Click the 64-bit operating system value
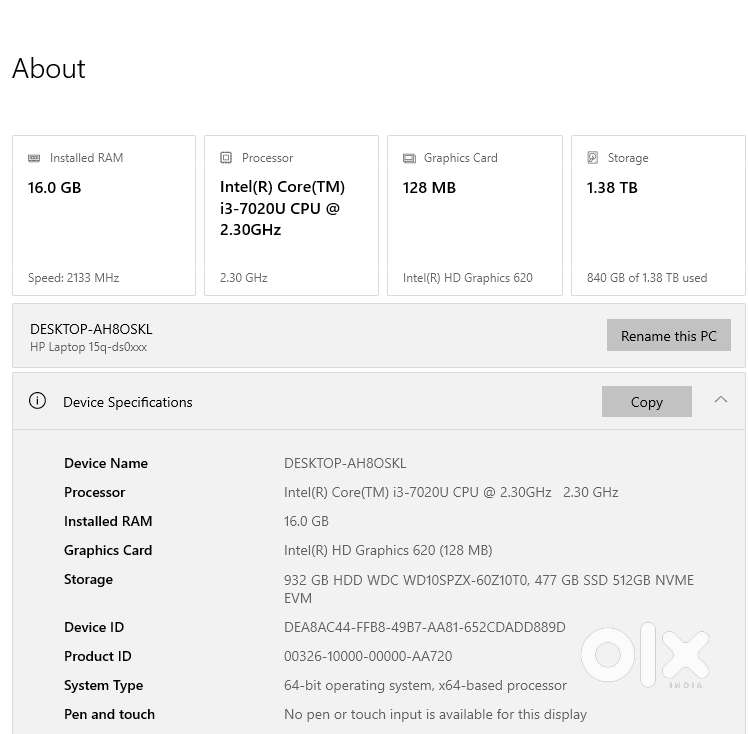Viewport: 748px width, 734px height. [x=425, y=685]
